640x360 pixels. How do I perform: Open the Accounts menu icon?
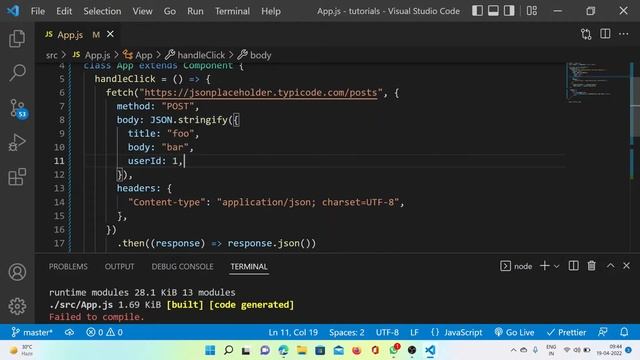click(x=17, y=272)
